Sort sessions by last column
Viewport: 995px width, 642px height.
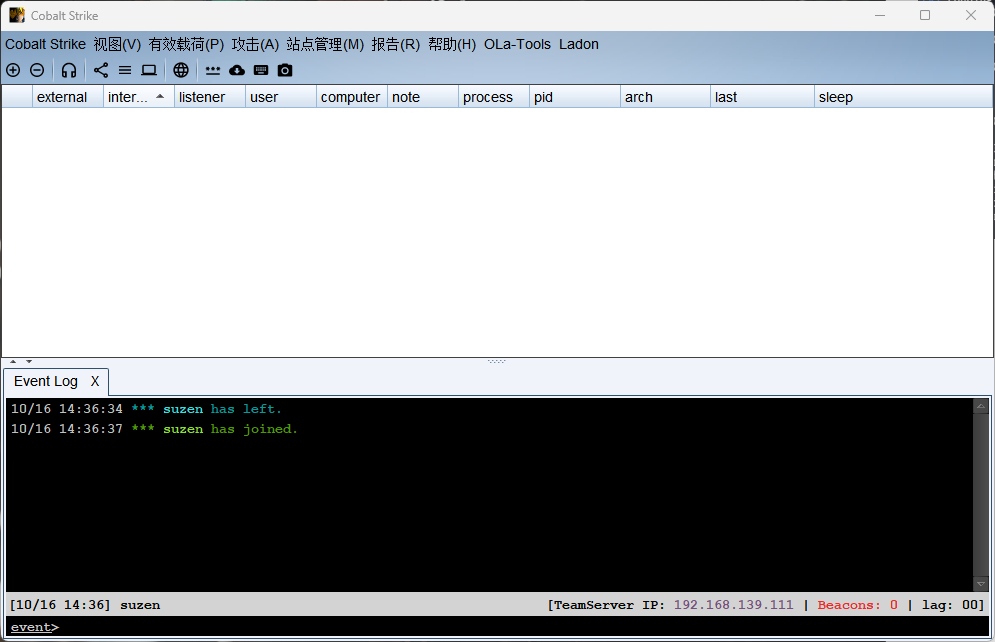click(763, 97)
